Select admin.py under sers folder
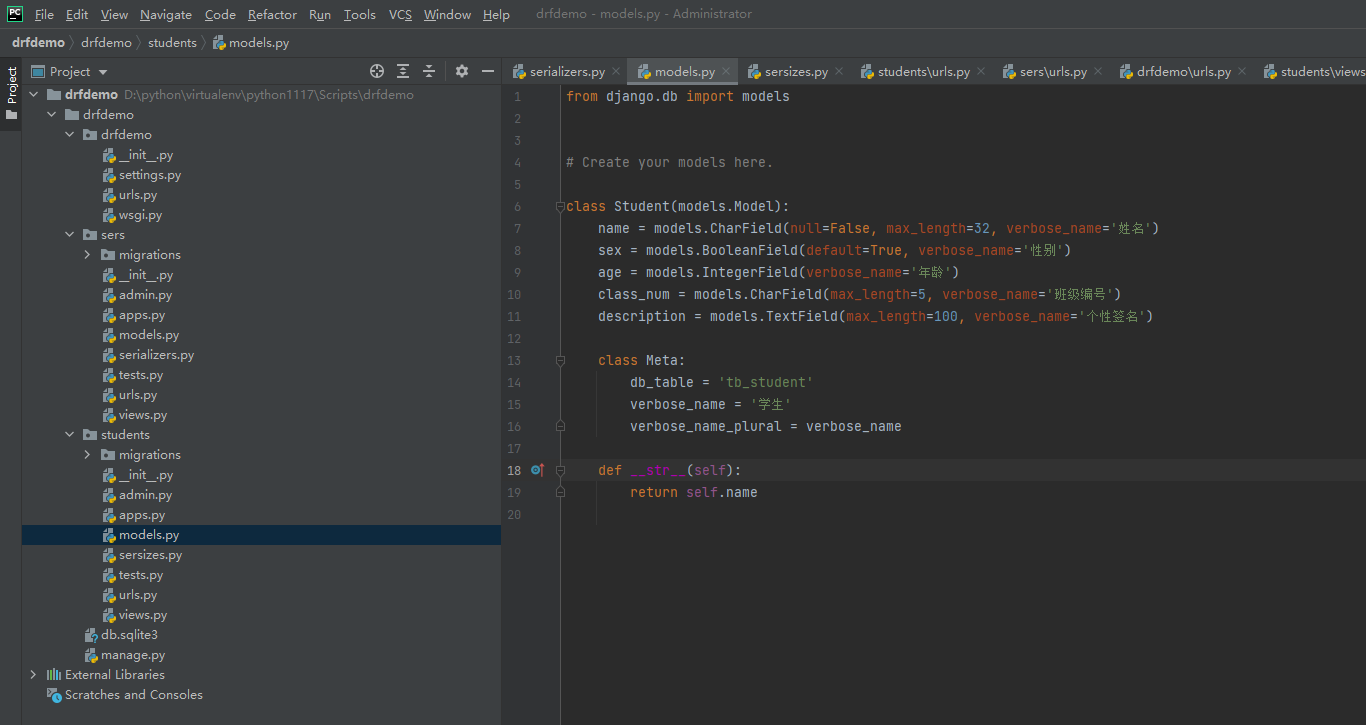Screen dimensions: 1366x725 click(145, 295)
